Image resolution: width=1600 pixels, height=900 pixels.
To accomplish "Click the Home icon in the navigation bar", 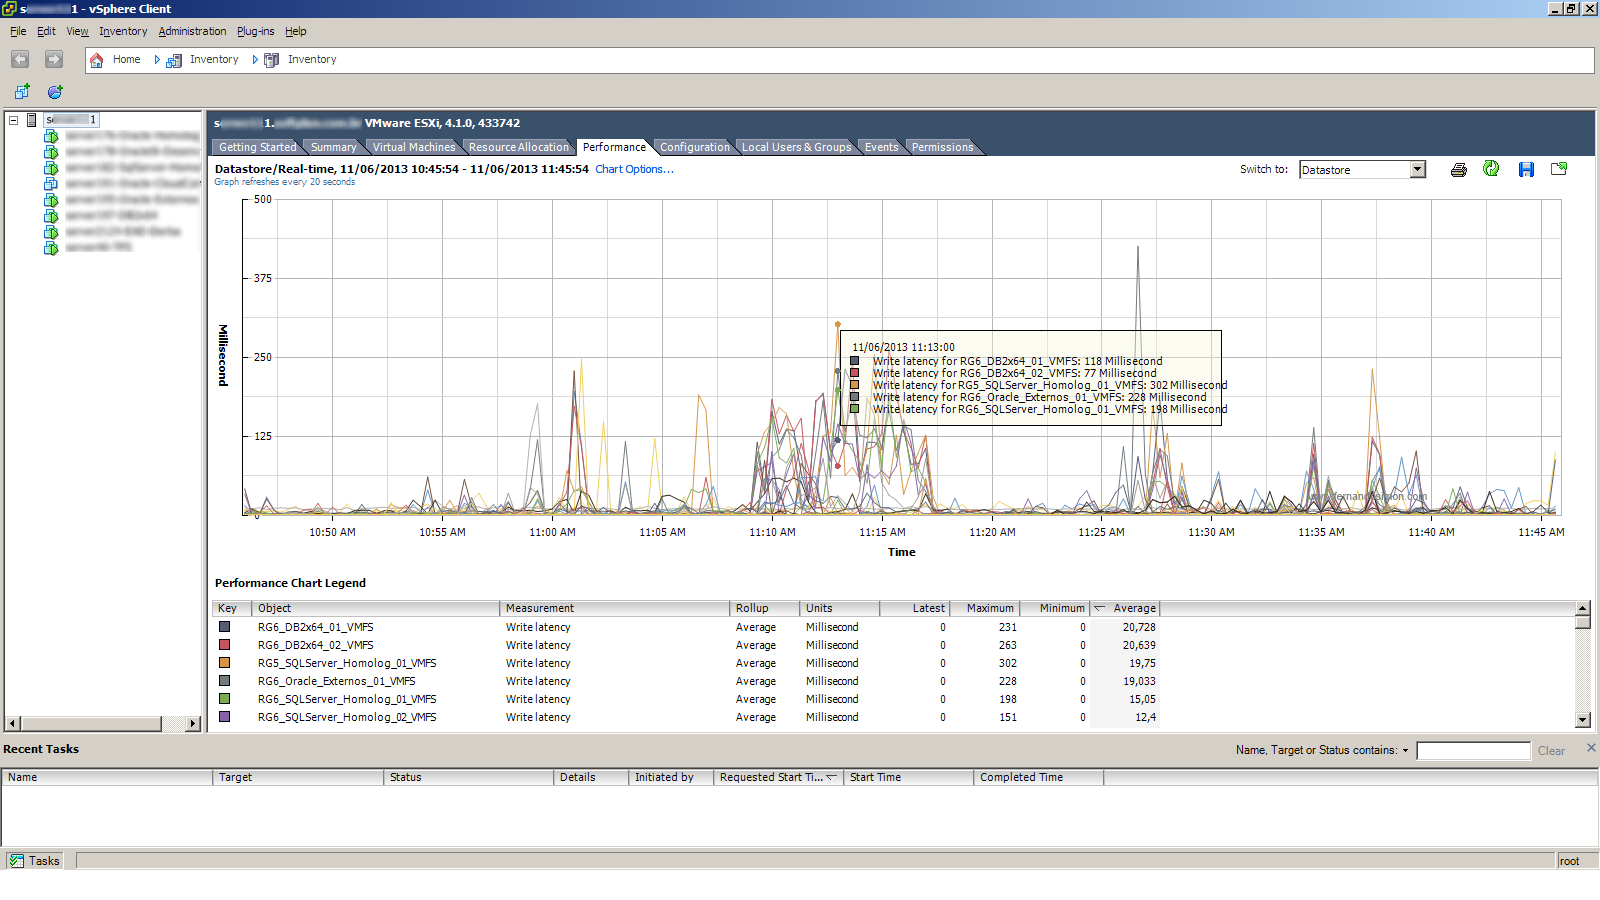I will click(x=97, y=60).
